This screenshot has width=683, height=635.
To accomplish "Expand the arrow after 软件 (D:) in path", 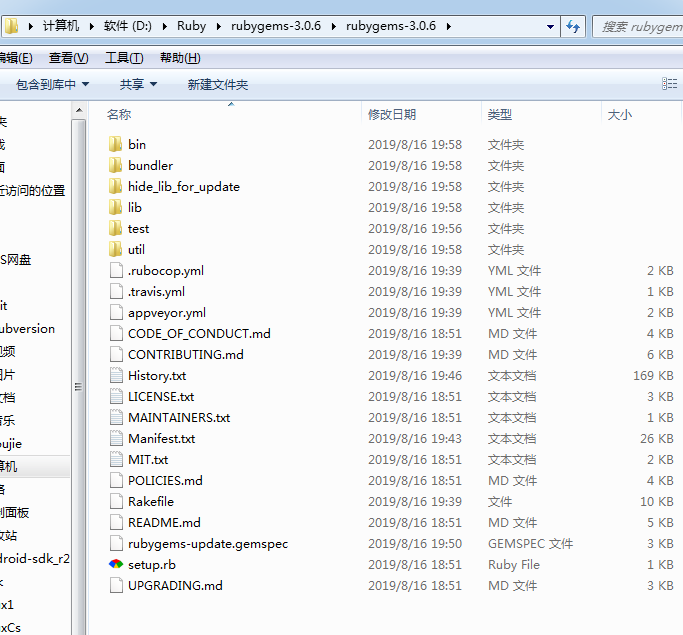I will (165, 26).
